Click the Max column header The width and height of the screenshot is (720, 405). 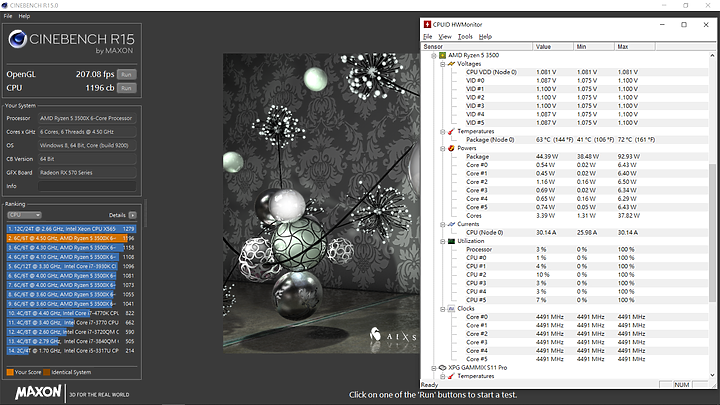click(x=635, y=46)
